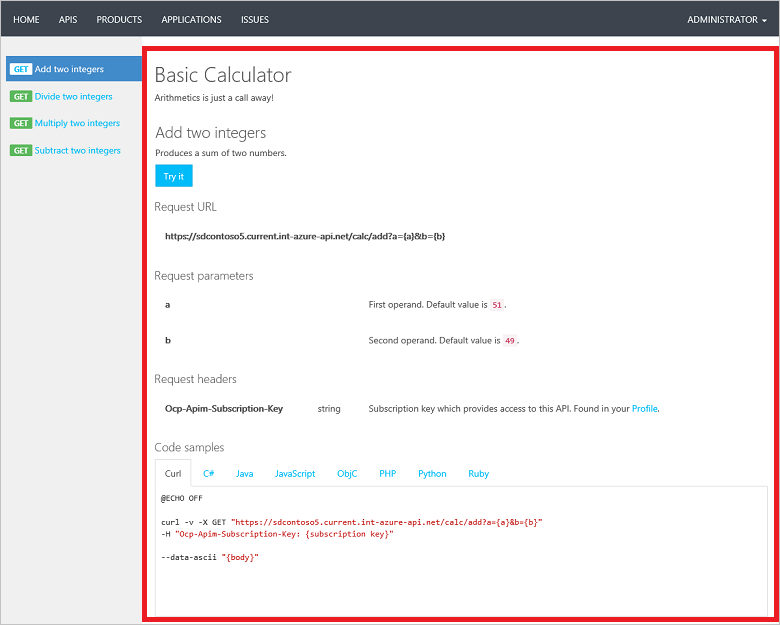
Task: Select the Subtract two integers operation
Action: click(x=78, y=150)
